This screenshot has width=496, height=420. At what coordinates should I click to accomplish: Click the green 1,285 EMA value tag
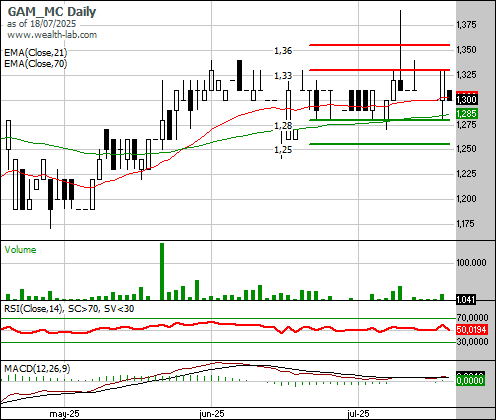467,114
